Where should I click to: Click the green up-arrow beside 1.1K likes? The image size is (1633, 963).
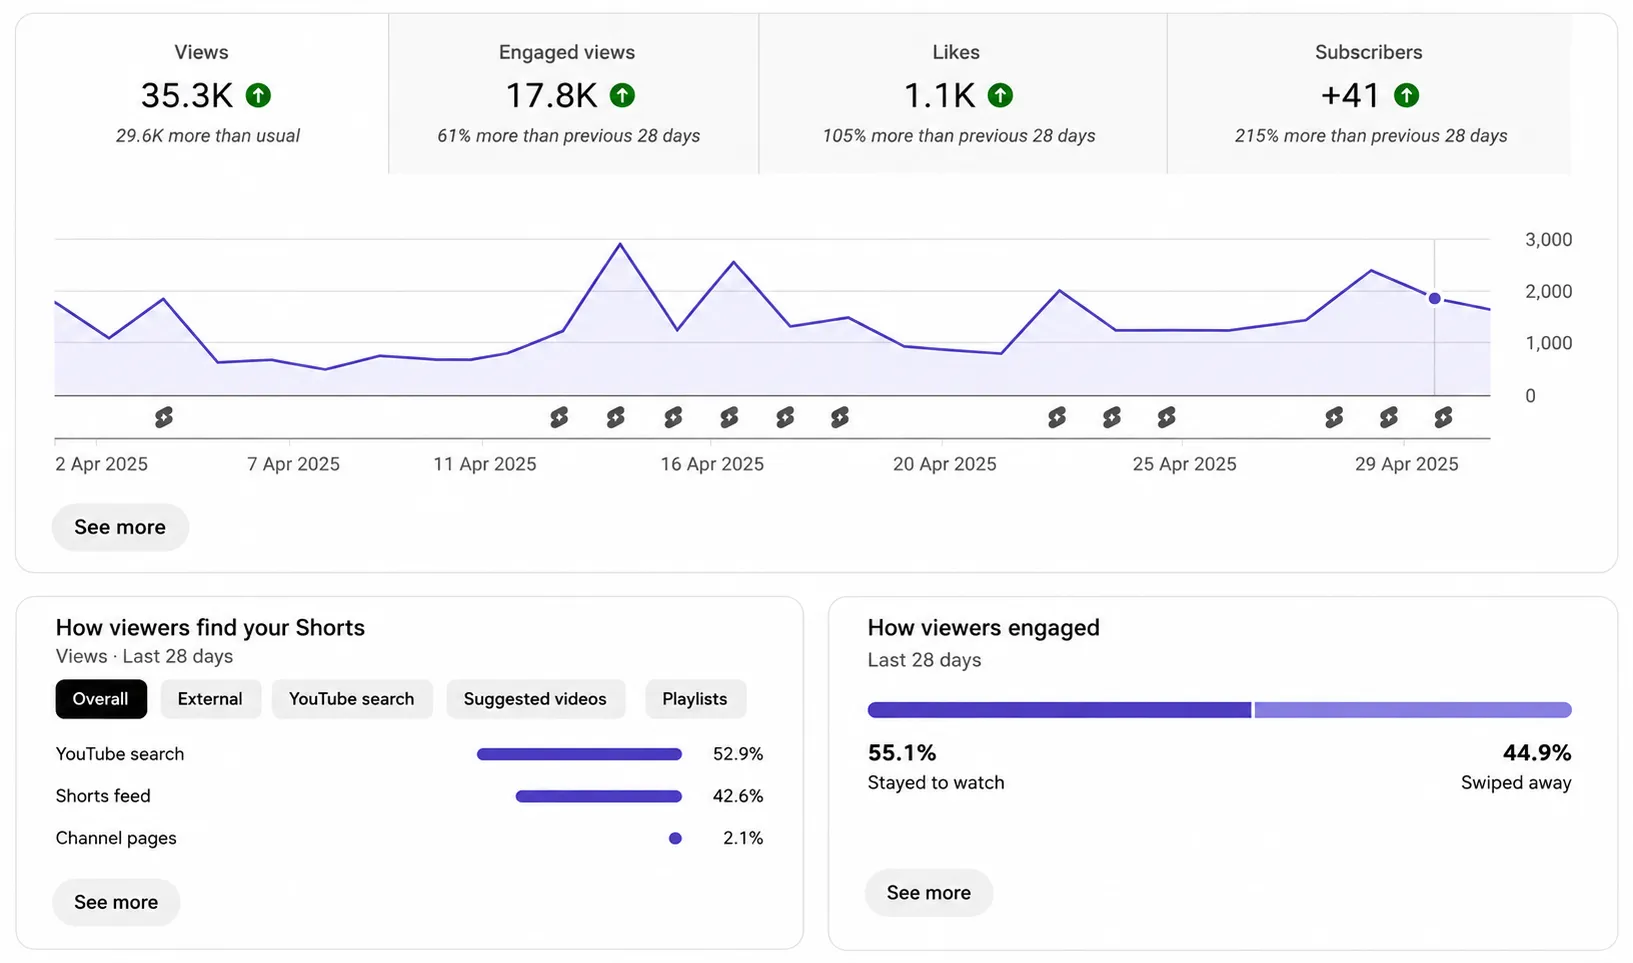coord(1000,95)
